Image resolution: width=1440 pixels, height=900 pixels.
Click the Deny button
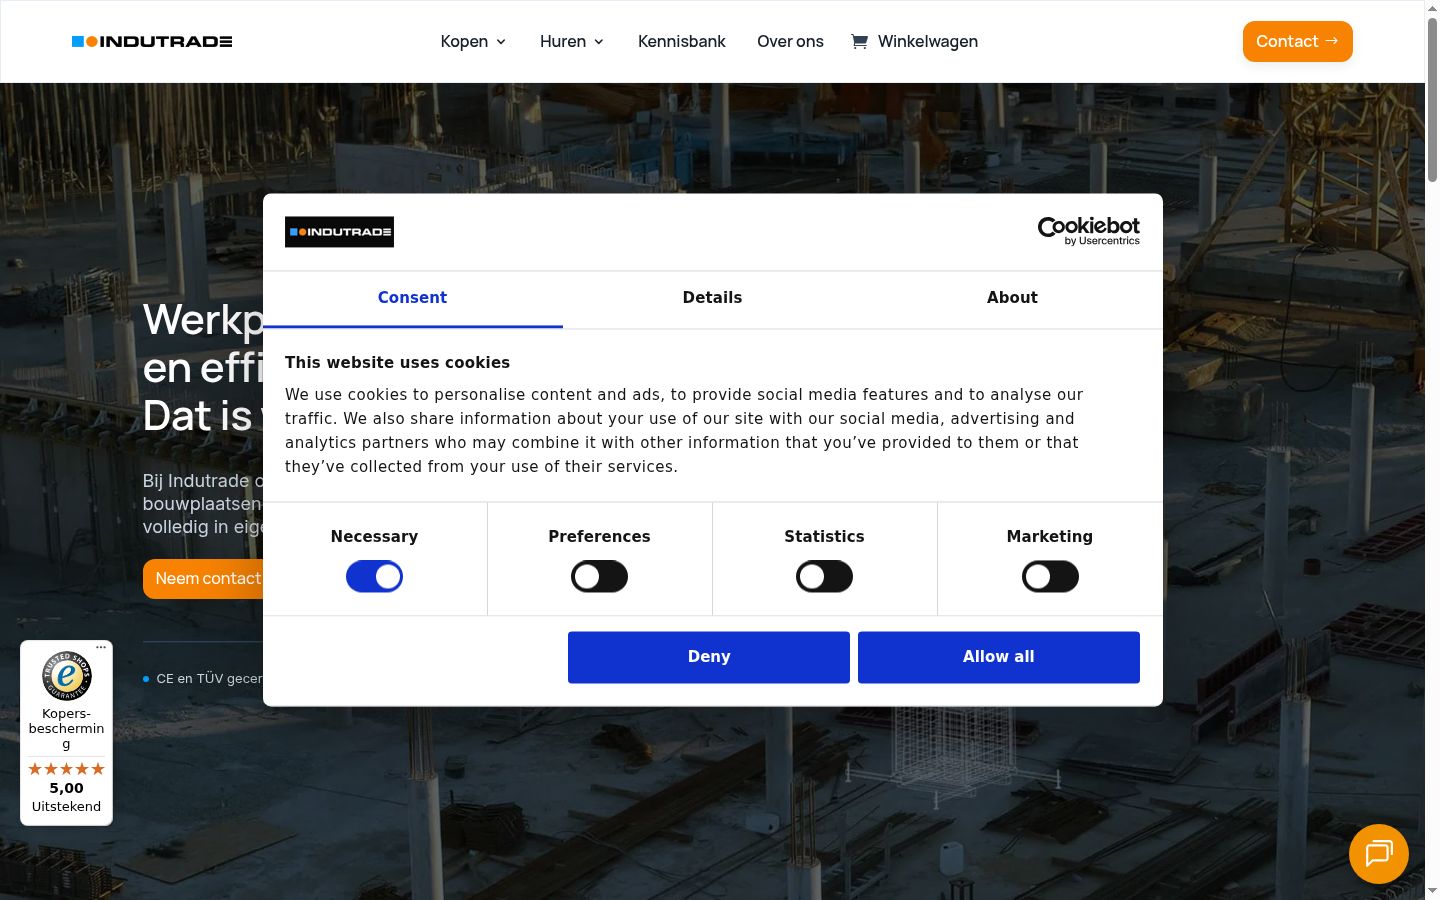(x=709, y=657)
